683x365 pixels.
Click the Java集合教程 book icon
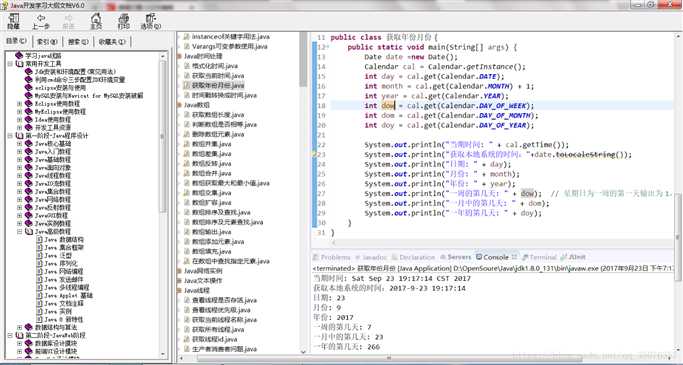point(29,191)
